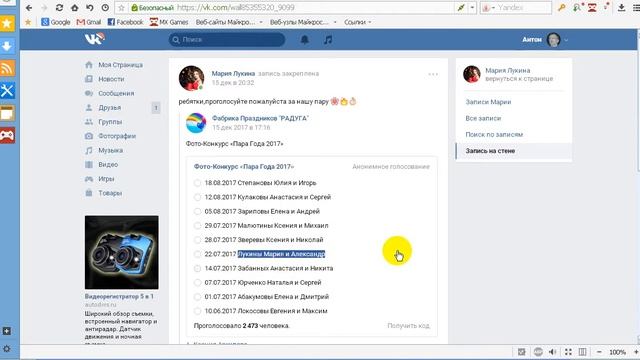Vote for Малютины Ксения и Михаил
640x360 pixels.
(x=197, y=225)
